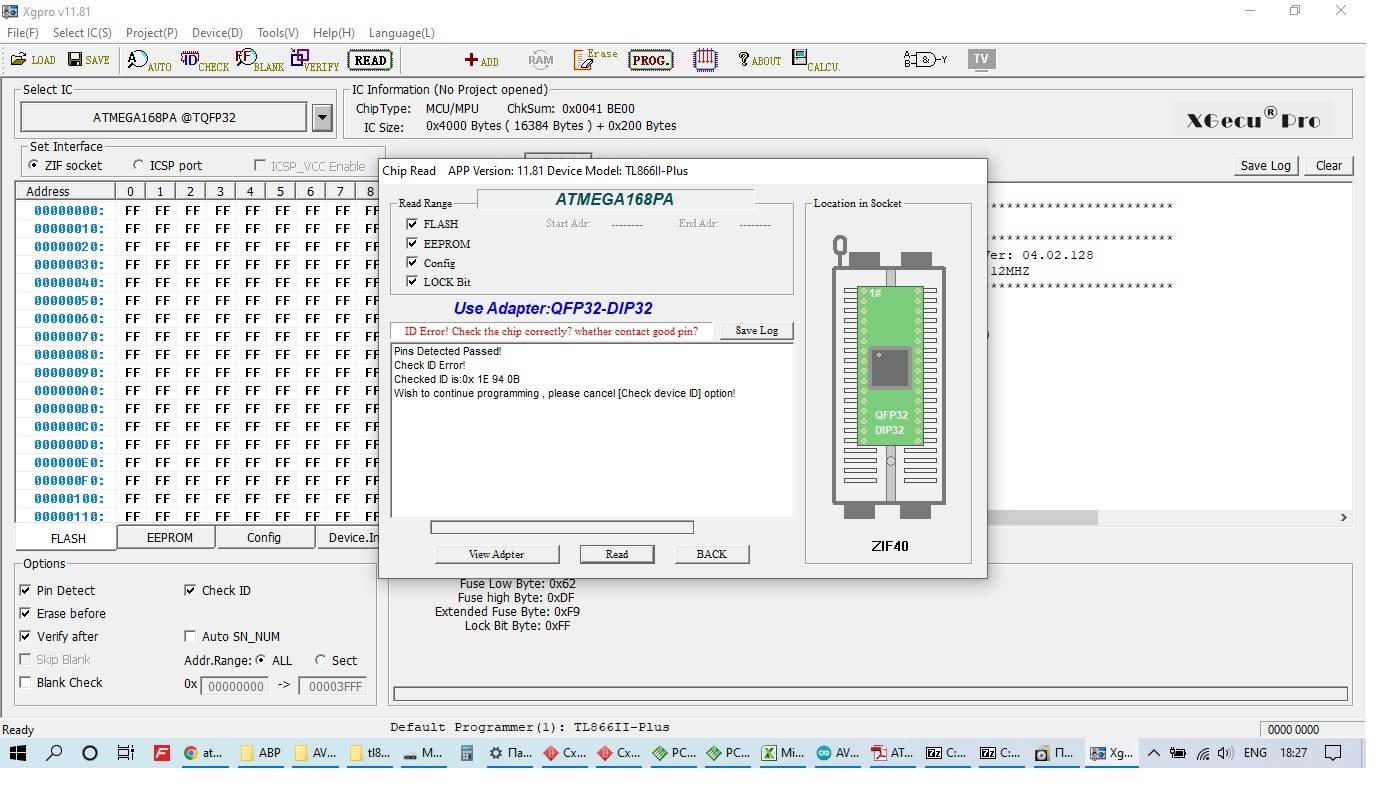1392x800 pixels.
Task: Click the SAVE toolbar icon
Action: coord(88,60)
